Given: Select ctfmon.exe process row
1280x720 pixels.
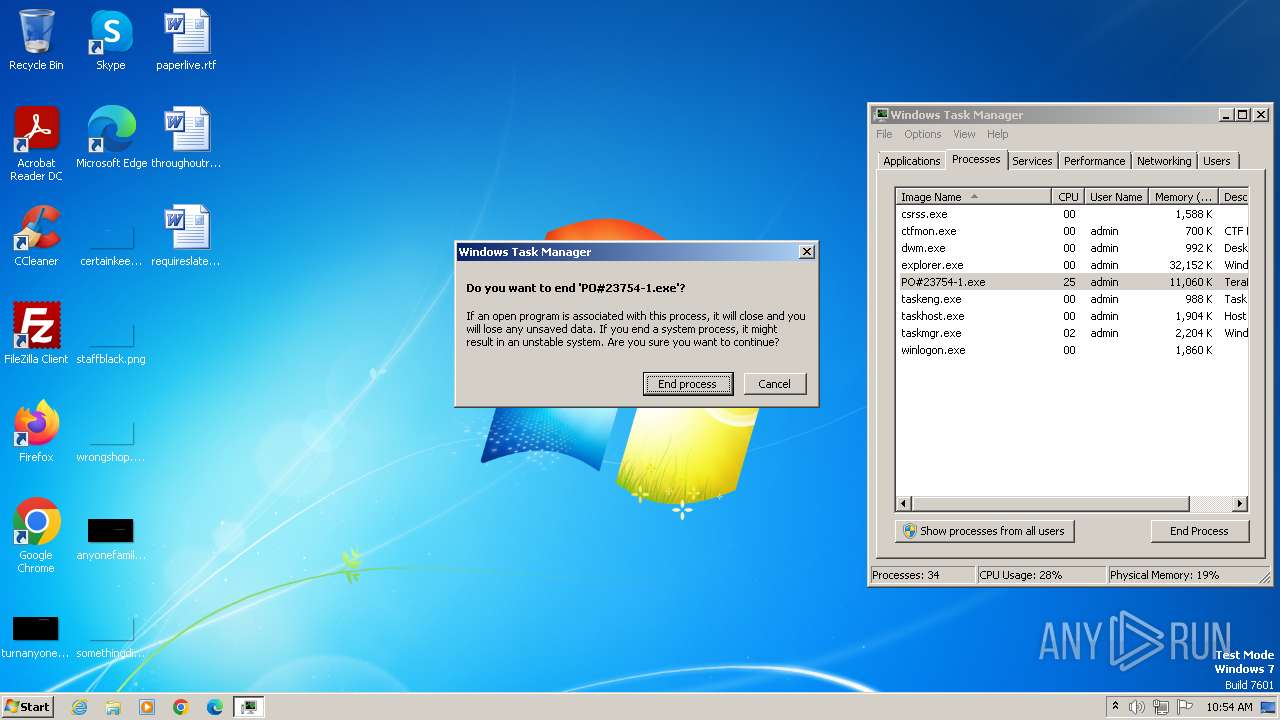Looking at the screenshot, I should (1072, 231).
